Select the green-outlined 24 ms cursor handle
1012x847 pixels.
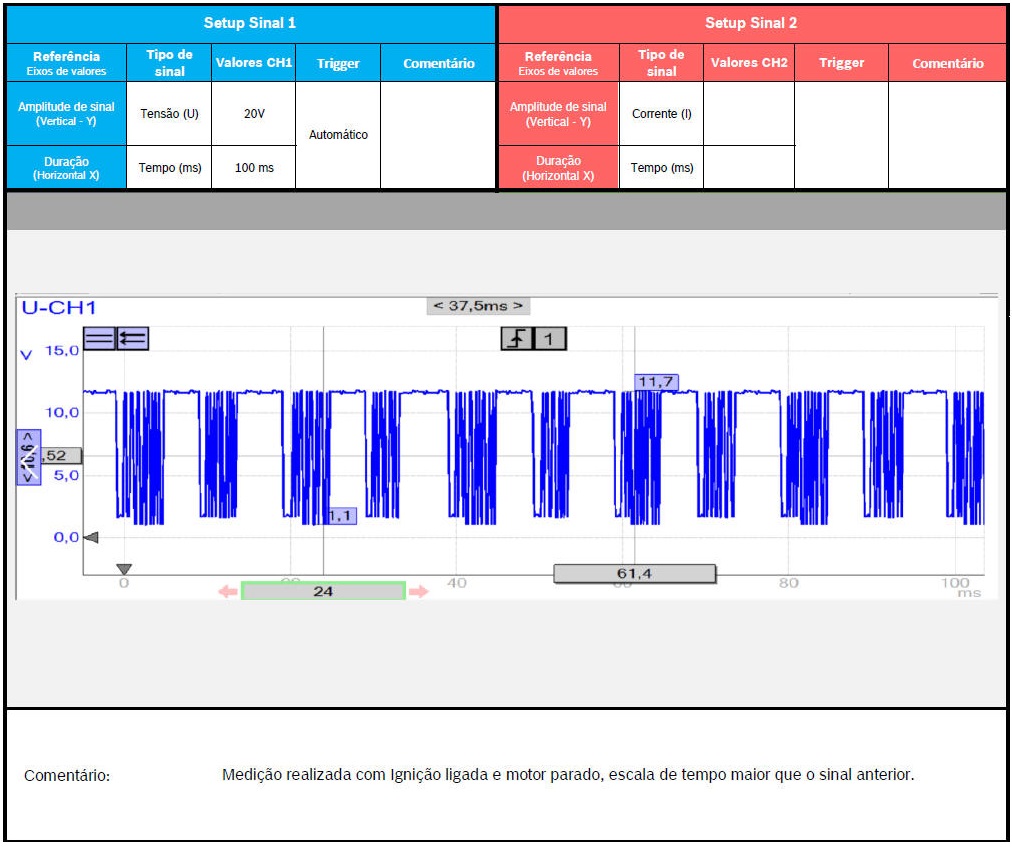point(323,591)
